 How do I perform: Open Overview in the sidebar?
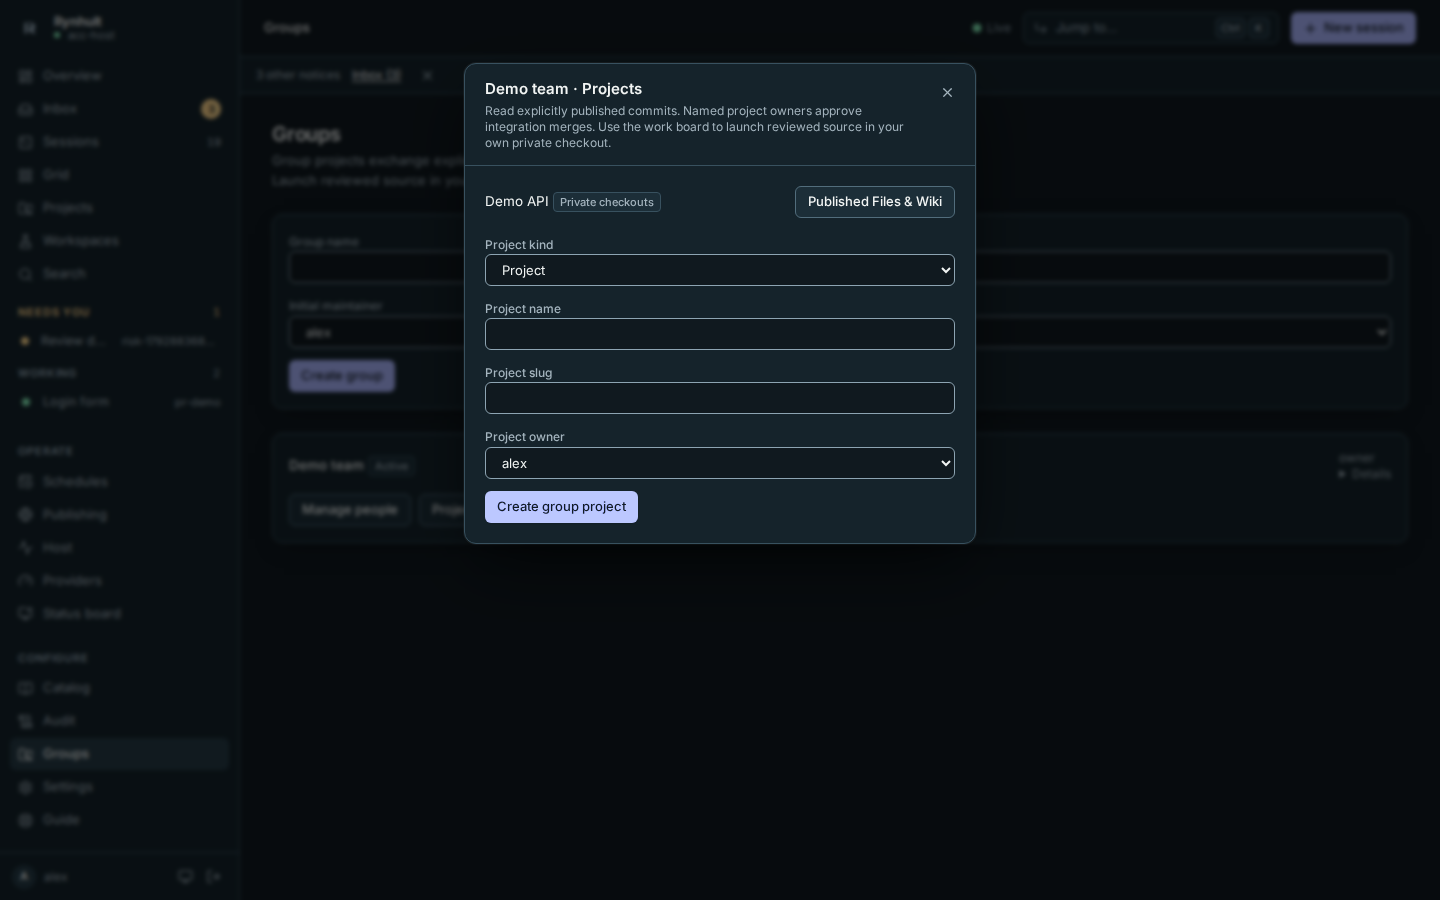(120, 76)
